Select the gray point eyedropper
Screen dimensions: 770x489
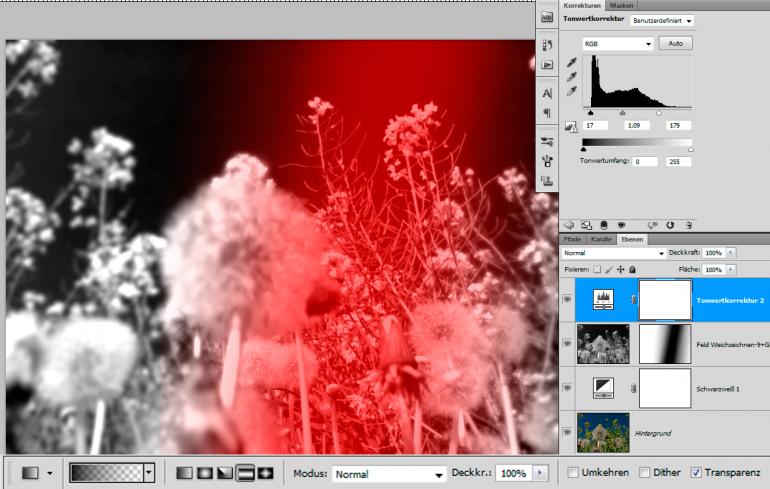pos(572,77)
